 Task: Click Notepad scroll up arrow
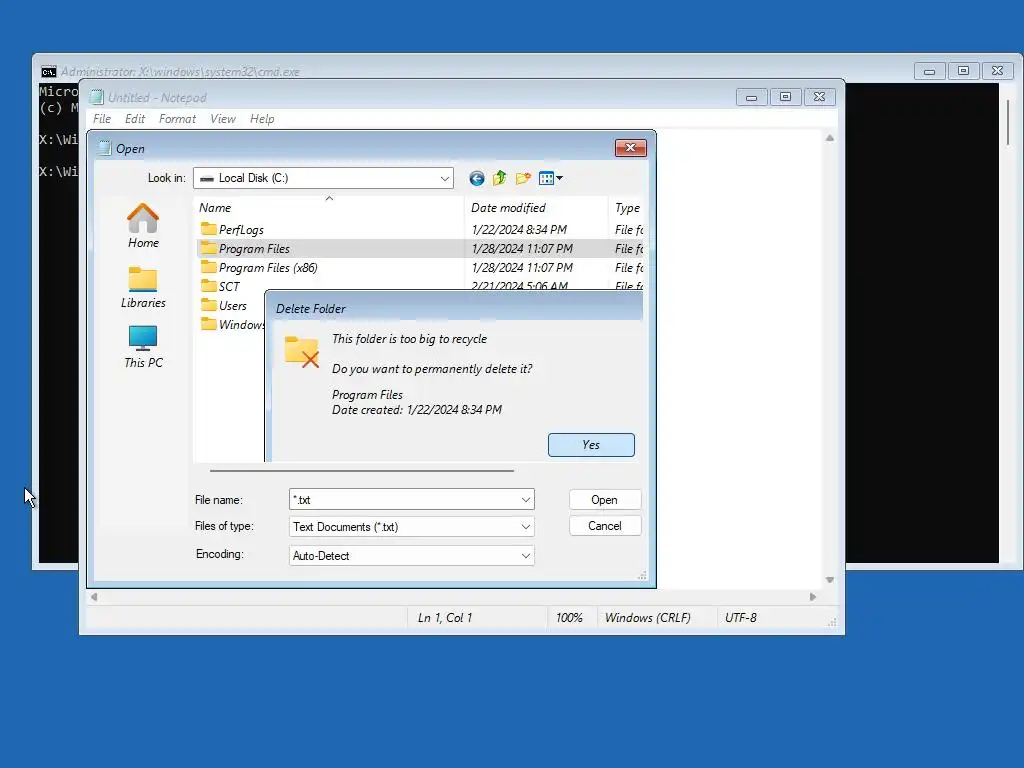pyautogui.click(x=829, y=138)
